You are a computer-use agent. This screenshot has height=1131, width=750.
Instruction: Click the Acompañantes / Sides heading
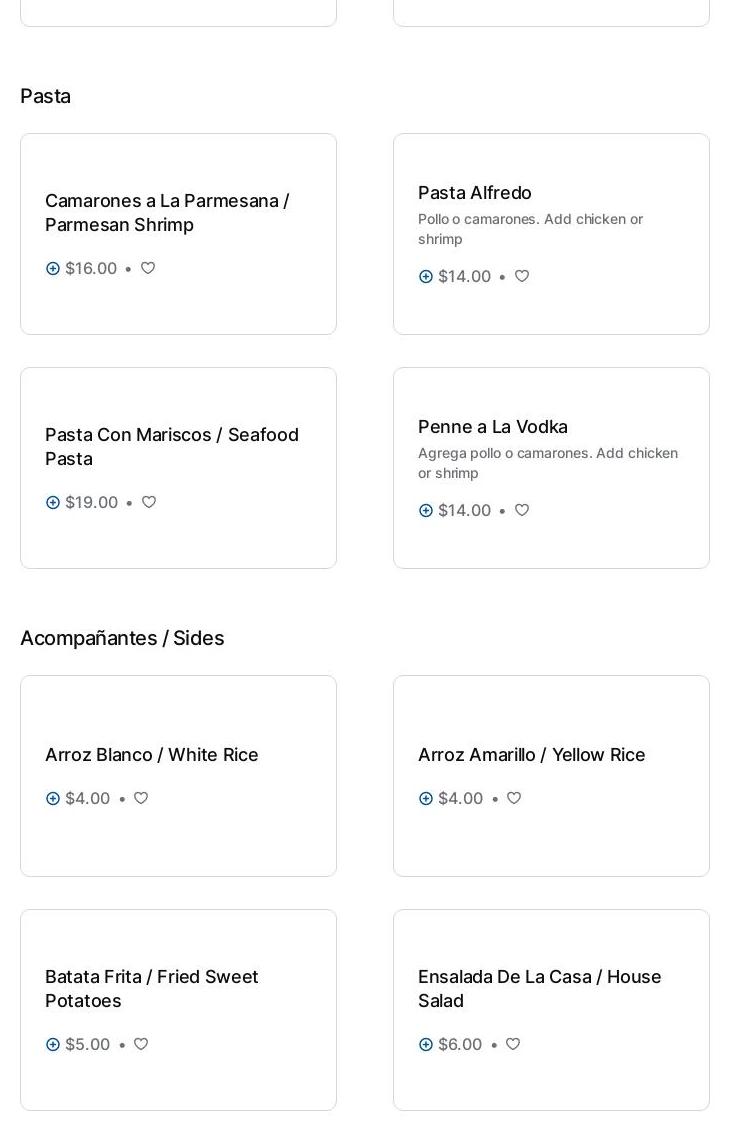pos(122,638)
